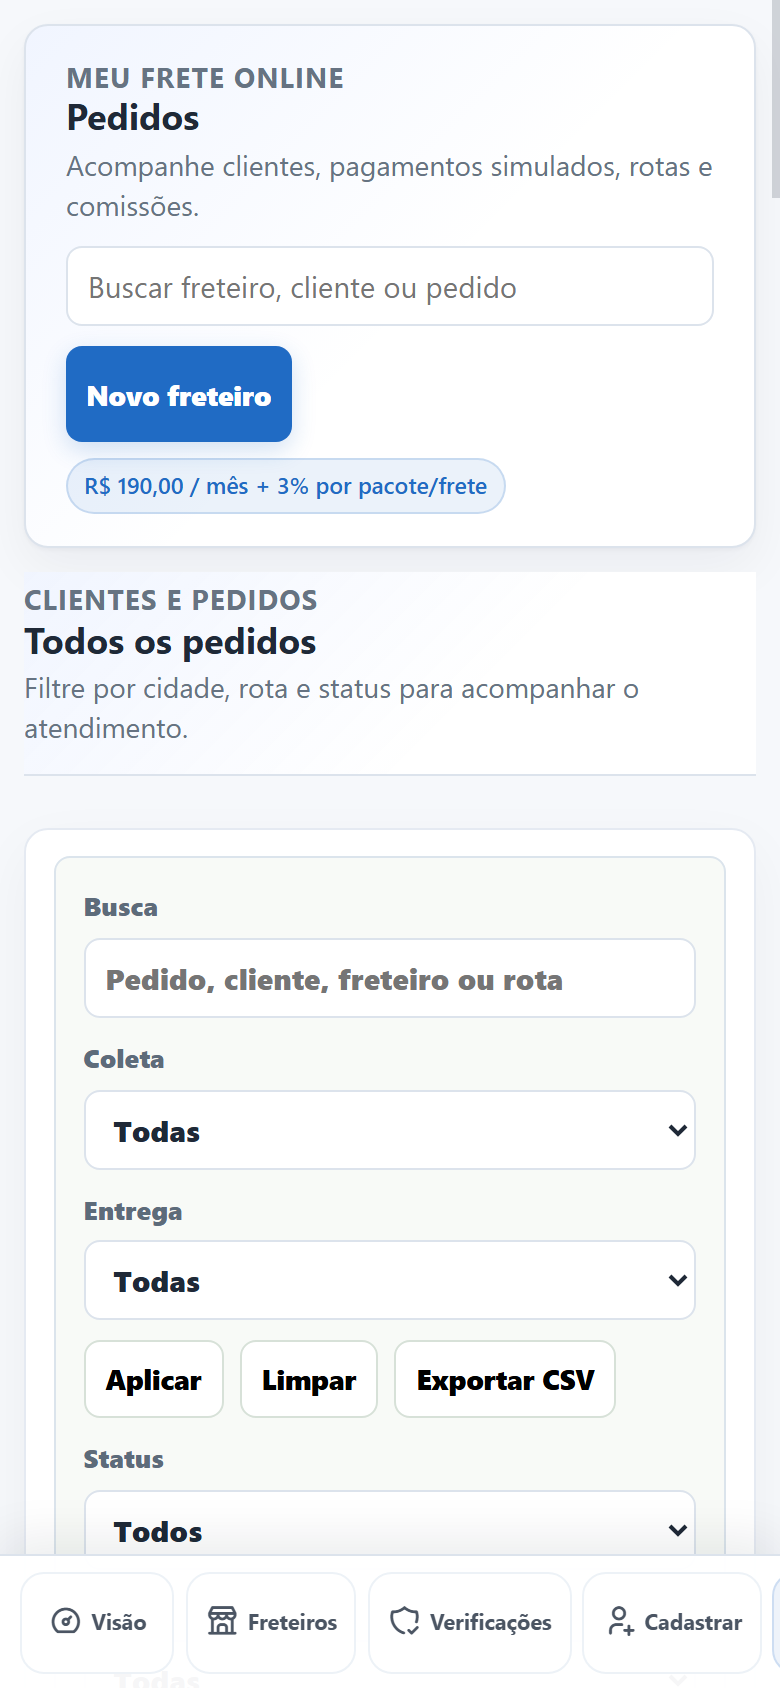Click the Freteiros store icon
The height and width of the screenshot is (1688, 780).
click(x=222, y=1621)
